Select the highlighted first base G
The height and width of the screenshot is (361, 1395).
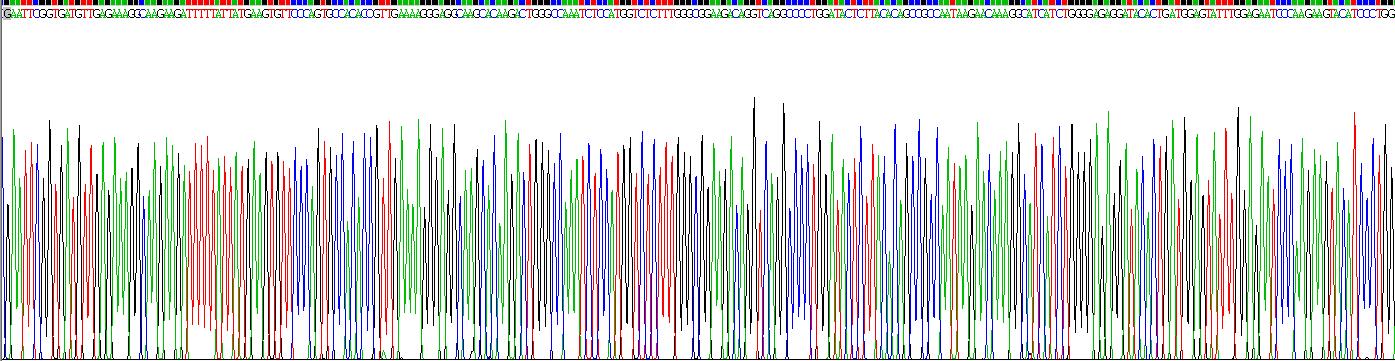[7, 15]
